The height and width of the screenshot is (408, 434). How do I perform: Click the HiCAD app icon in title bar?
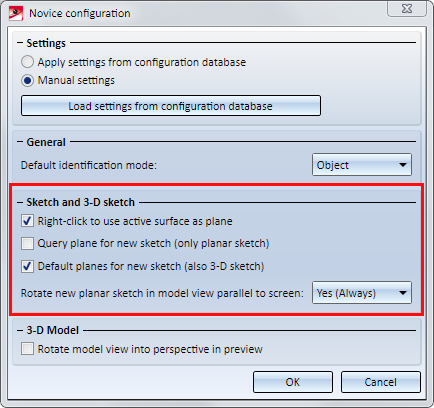16,14
